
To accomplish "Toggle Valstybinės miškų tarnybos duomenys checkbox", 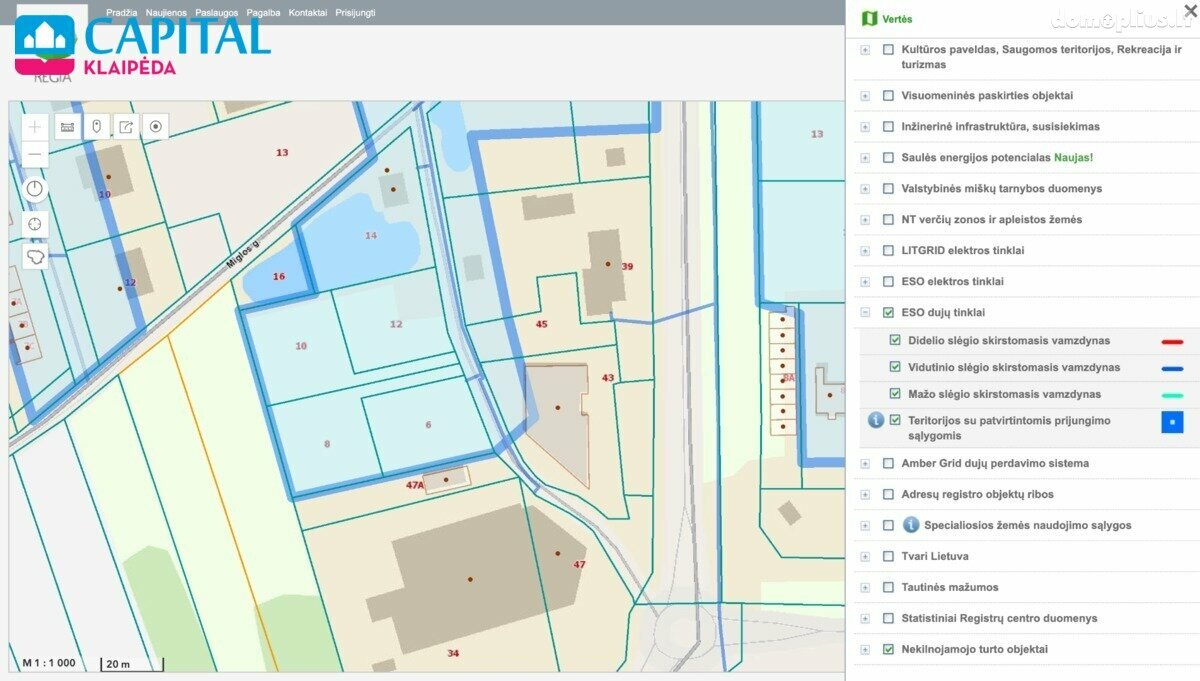I will pyautogui.click(x=888, y=189).
